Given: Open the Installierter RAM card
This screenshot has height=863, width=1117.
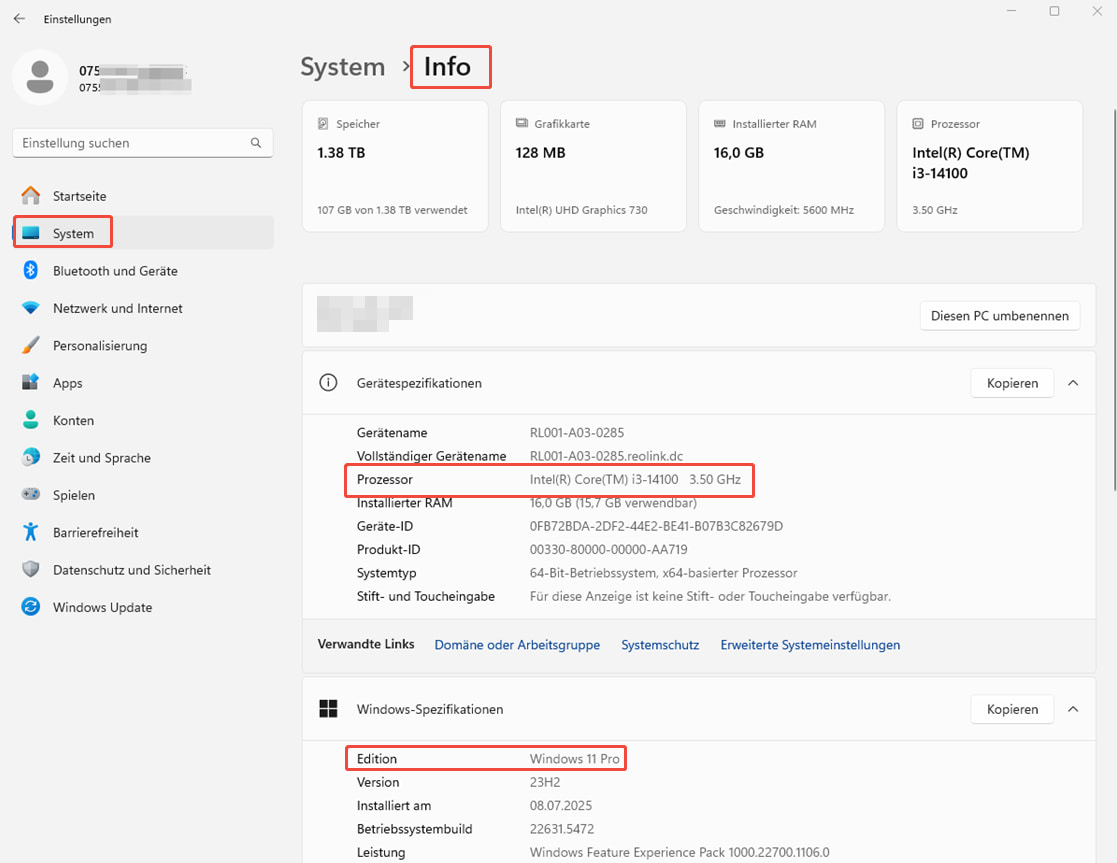Looking at the screenshot, I should click(x=791, y=166).
